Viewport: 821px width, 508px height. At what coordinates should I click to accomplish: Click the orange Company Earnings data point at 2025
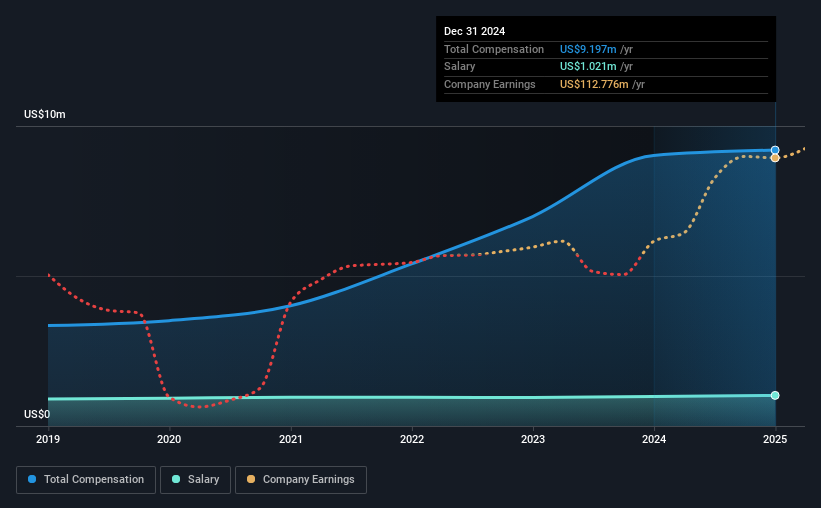tap(775, 158)
